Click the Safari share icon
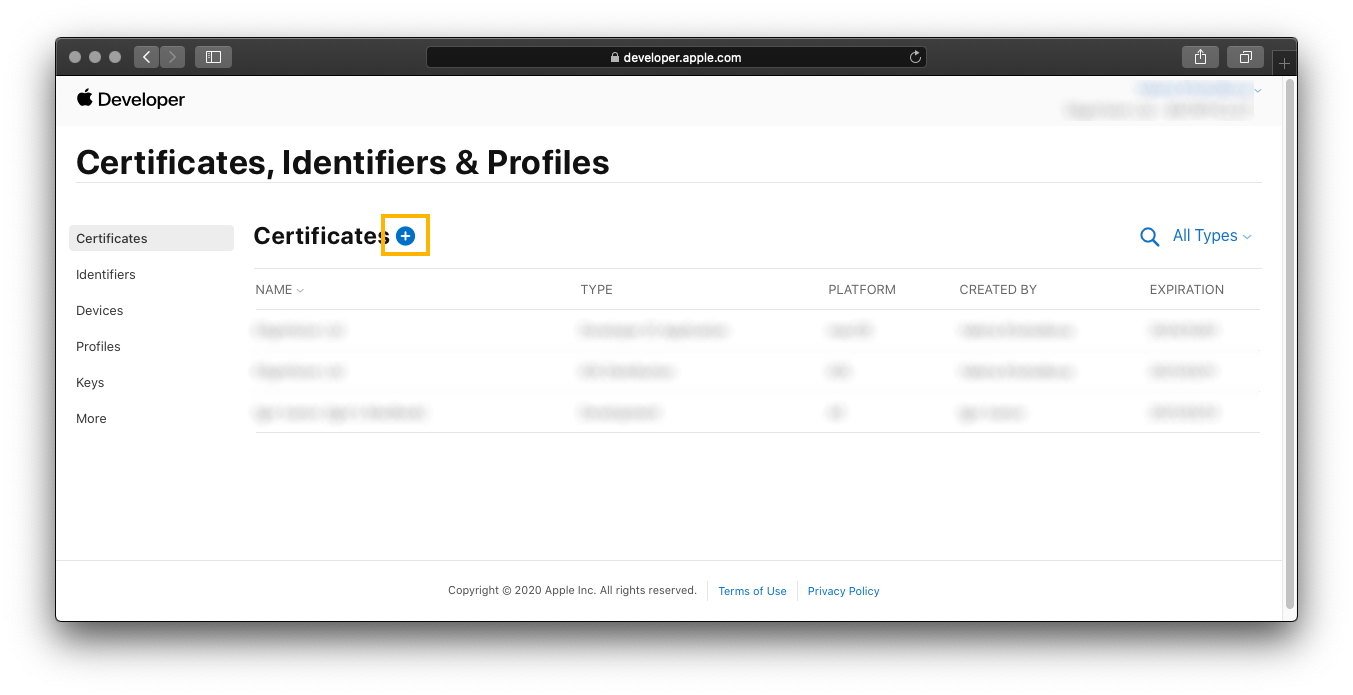Image resolution: width=1353 pixels, height=695 pixels. pyautogui.click(x=1200, y=57)
